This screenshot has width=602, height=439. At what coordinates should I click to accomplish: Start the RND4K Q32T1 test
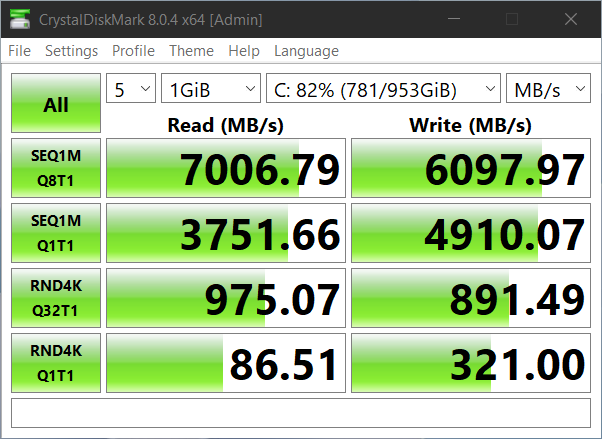56,298
